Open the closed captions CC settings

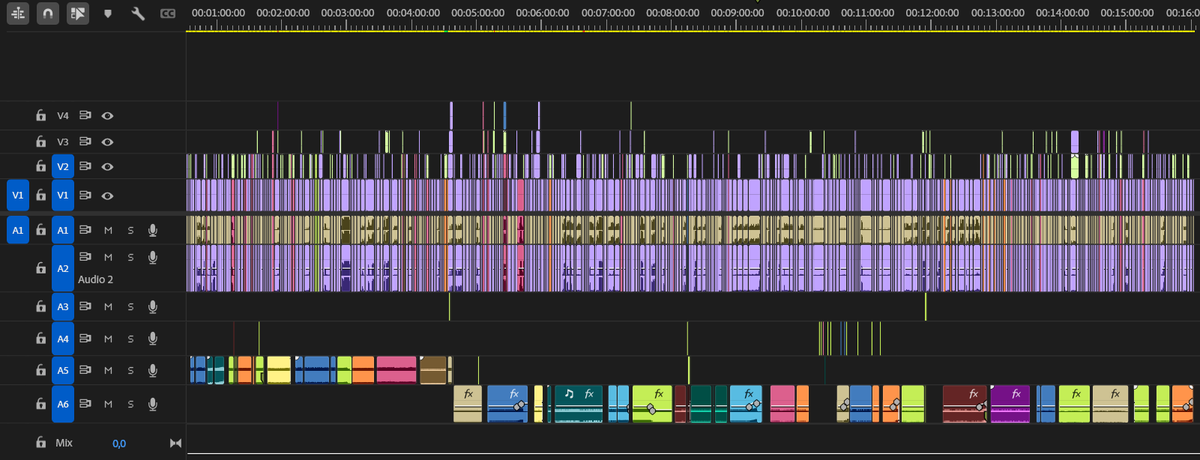tap(168, 14)
